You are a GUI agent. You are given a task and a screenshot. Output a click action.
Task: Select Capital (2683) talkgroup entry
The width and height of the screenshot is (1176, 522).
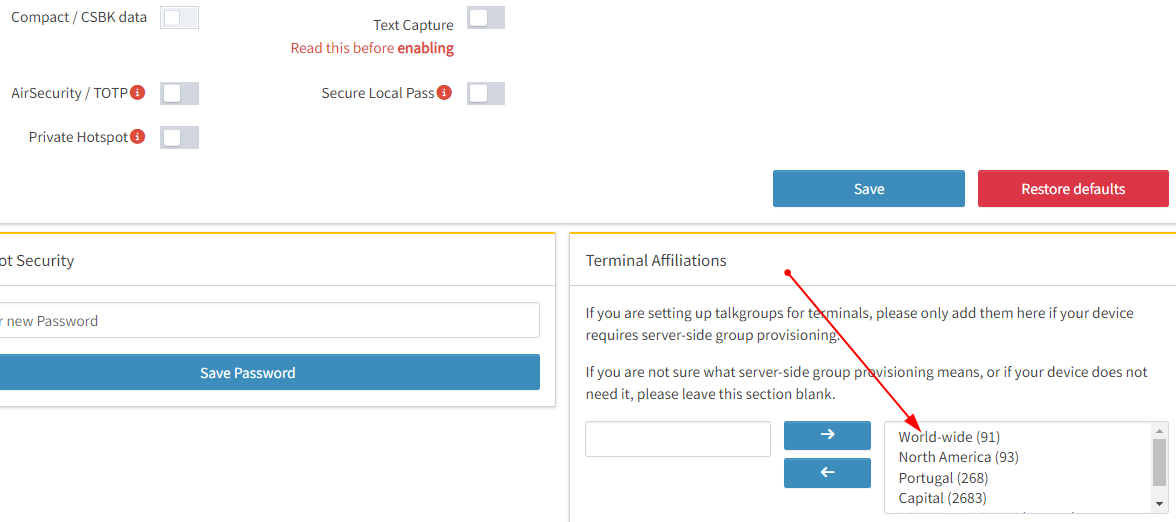[941, 498]
